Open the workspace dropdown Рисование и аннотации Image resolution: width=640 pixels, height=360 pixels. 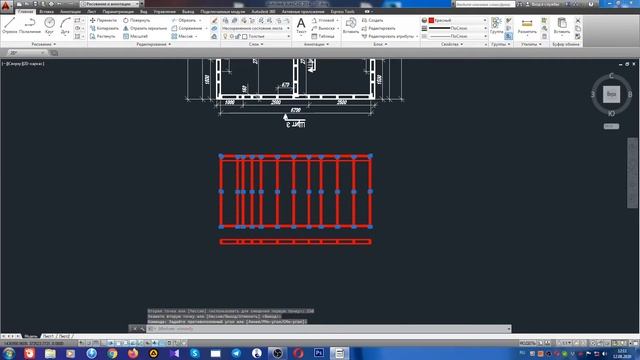tap(110, 4)
